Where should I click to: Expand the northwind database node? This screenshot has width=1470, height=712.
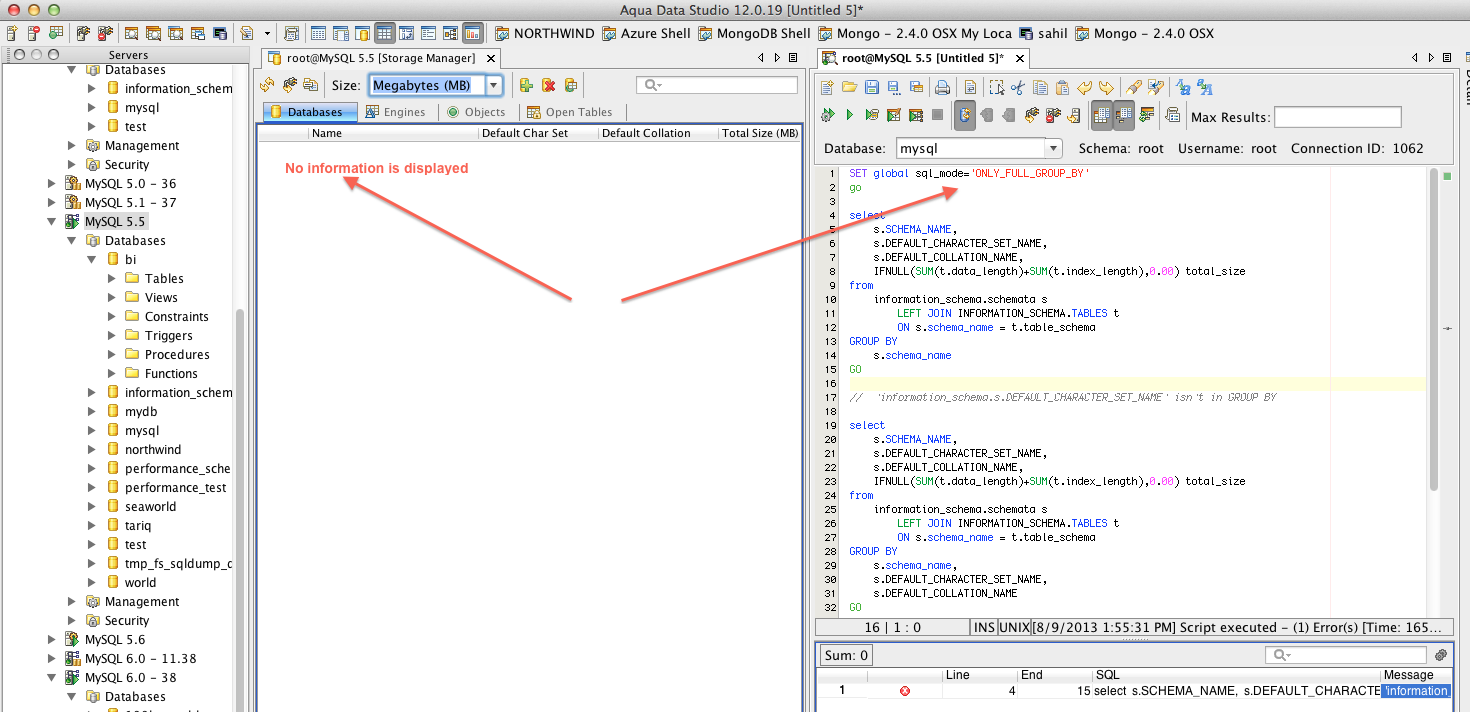(92, 450)
